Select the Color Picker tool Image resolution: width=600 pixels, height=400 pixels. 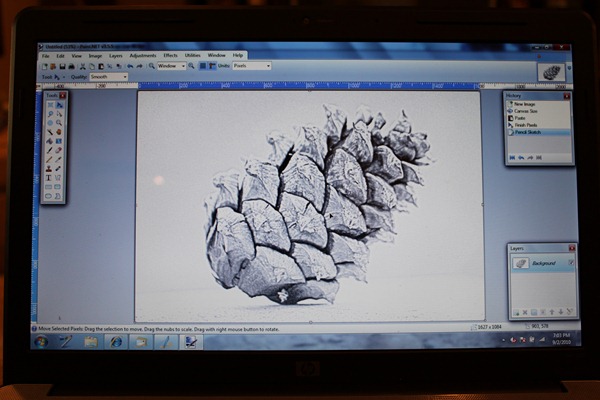(59, 160)
